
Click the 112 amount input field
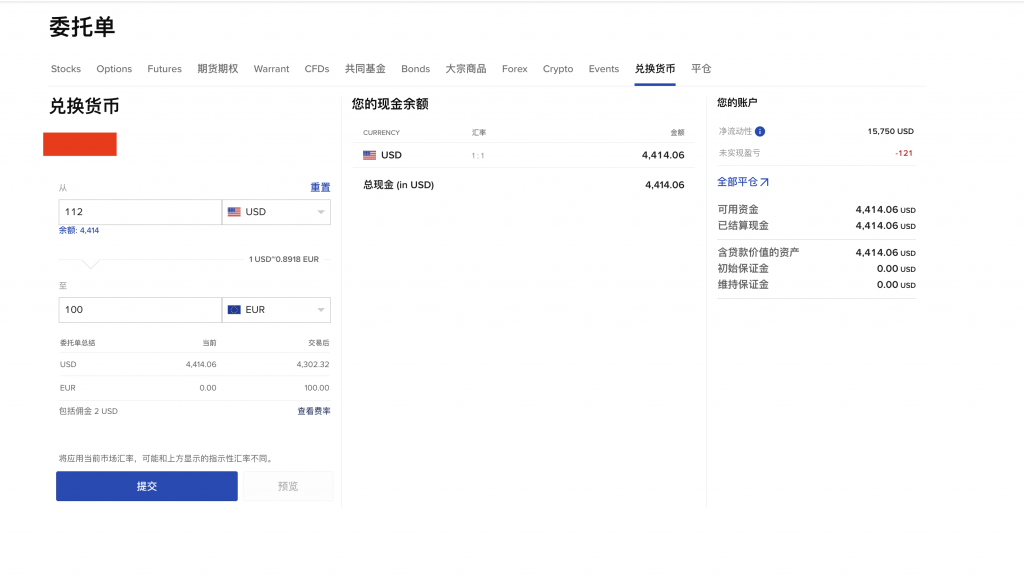pos(140,211)
